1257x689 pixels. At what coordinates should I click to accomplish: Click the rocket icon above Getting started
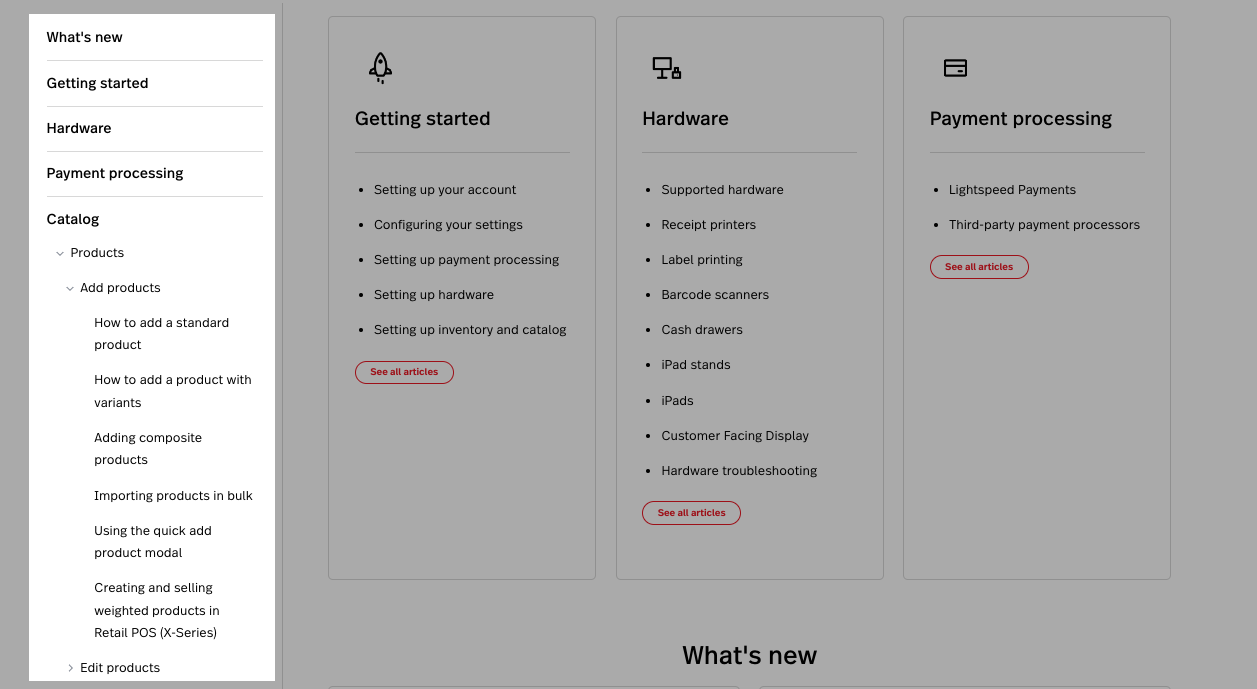pyautogui.click(x=380, y=68)
